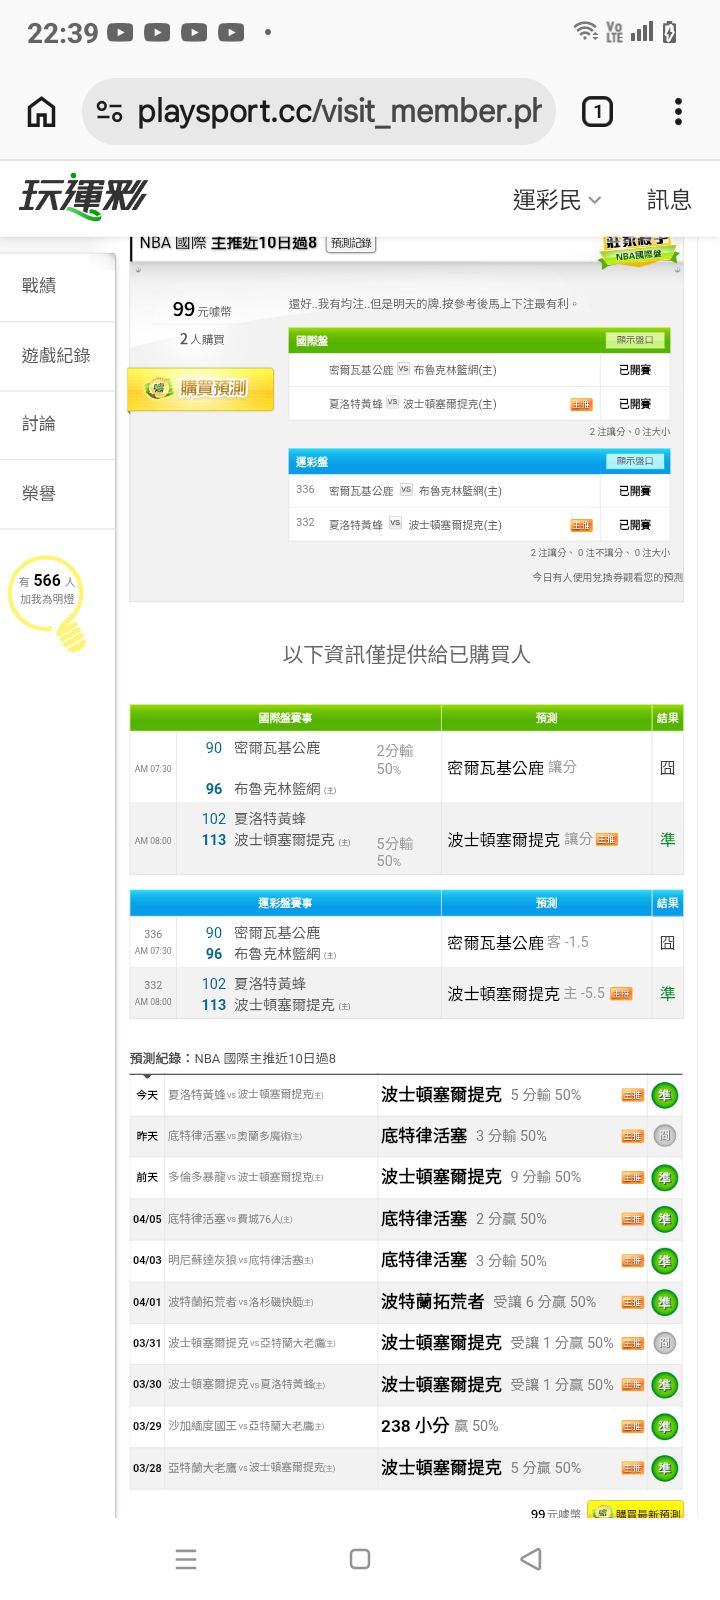Open the Chrome three-dot menu
Viewport: 720px width, 1600px height.
click(678, 111)
